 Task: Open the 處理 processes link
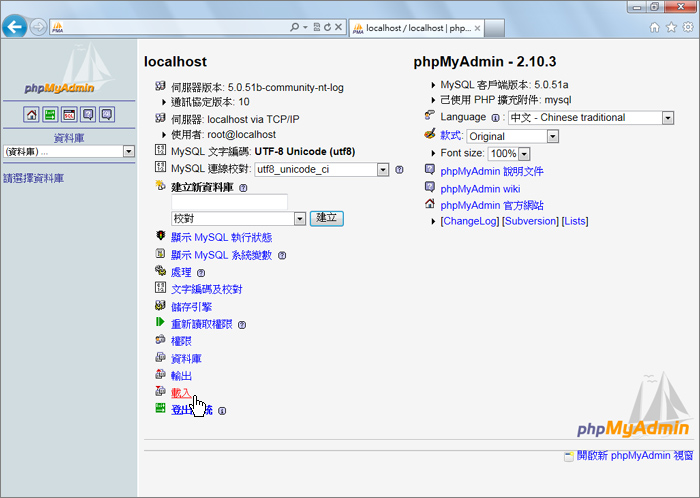181,273
